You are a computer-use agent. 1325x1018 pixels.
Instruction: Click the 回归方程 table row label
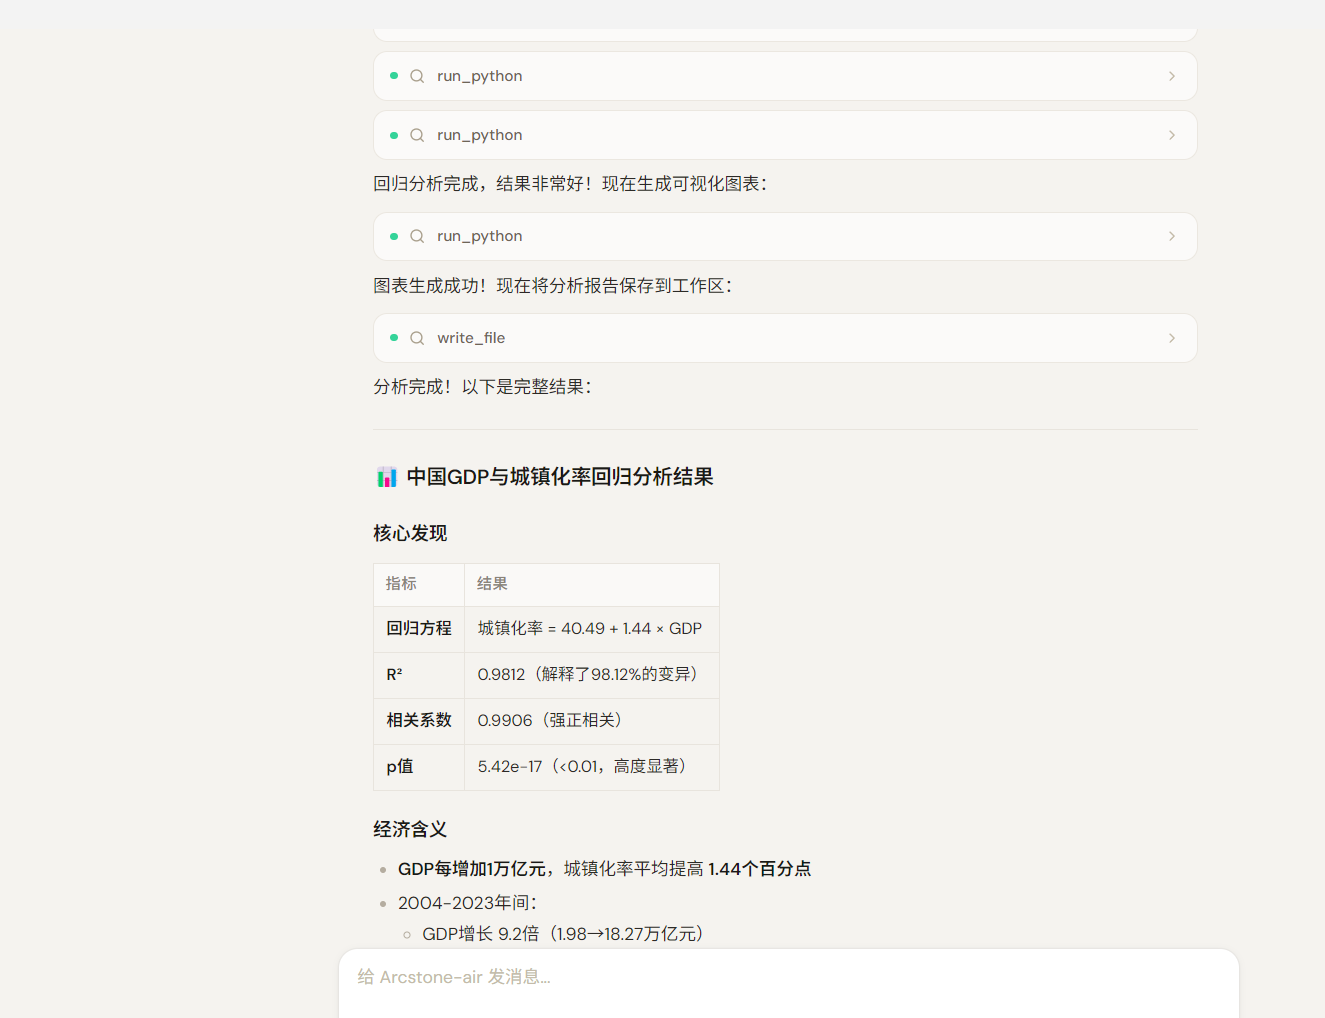(419, 628)
